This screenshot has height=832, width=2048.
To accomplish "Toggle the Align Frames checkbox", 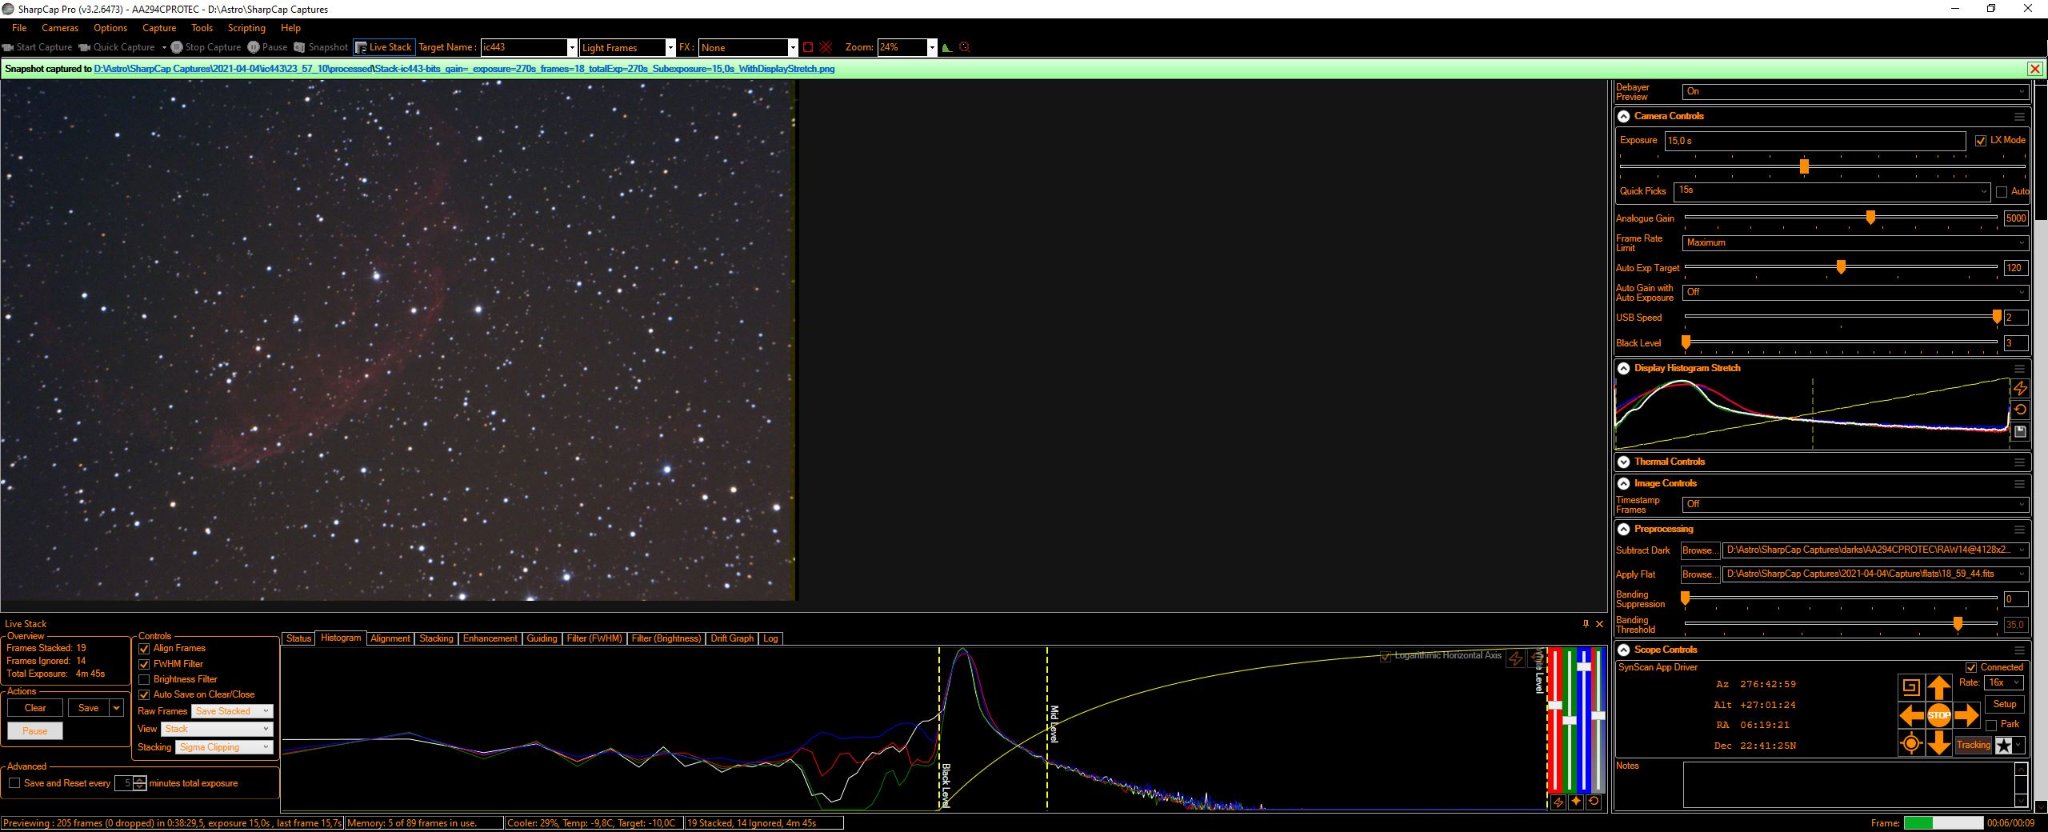I will (144, 649).
